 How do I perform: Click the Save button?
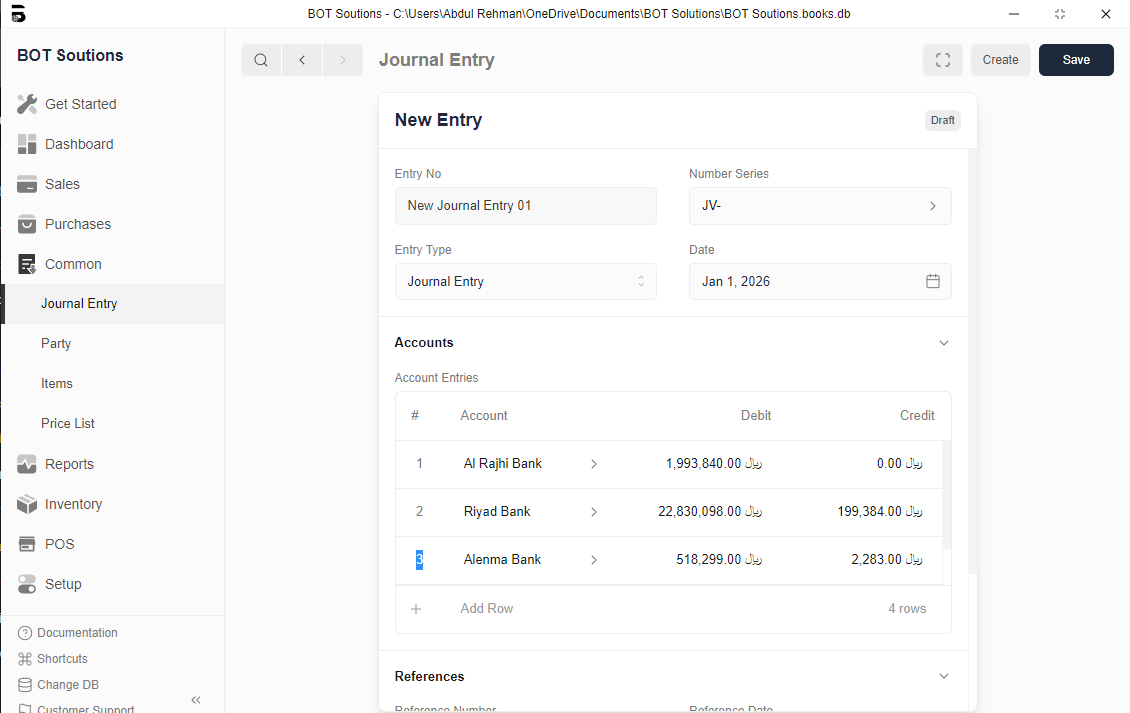(x=1076, y=60)
